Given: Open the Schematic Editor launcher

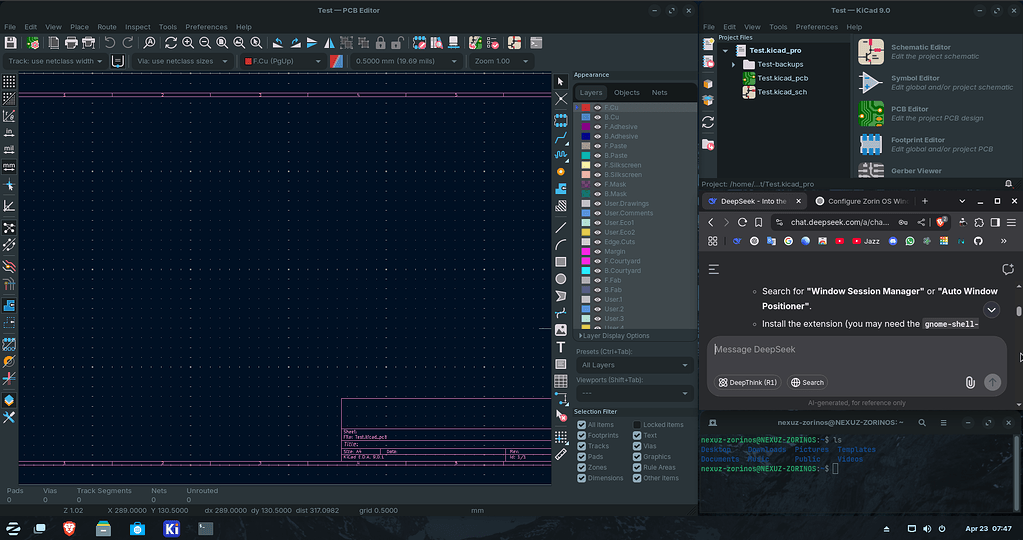Looking at the screenshot, I should [872, 52].
